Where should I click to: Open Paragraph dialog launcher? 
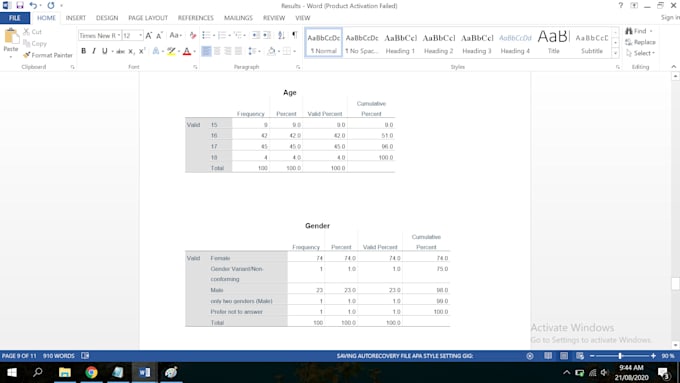click(298, 67)
